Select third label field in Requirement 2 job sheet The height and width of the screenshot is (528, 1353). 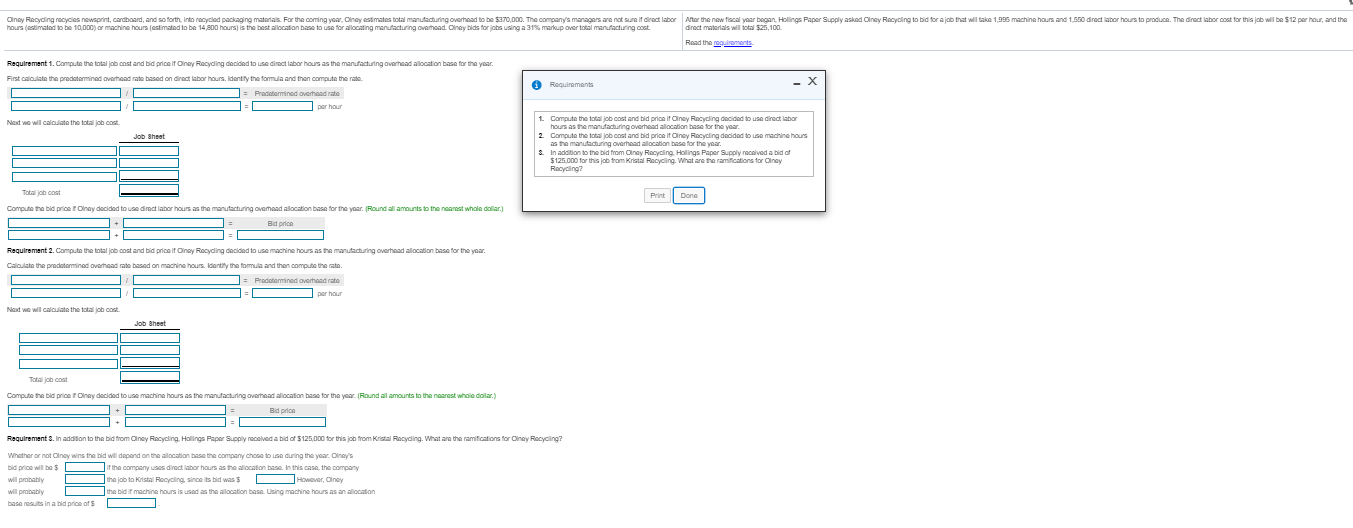pos(68,364)
